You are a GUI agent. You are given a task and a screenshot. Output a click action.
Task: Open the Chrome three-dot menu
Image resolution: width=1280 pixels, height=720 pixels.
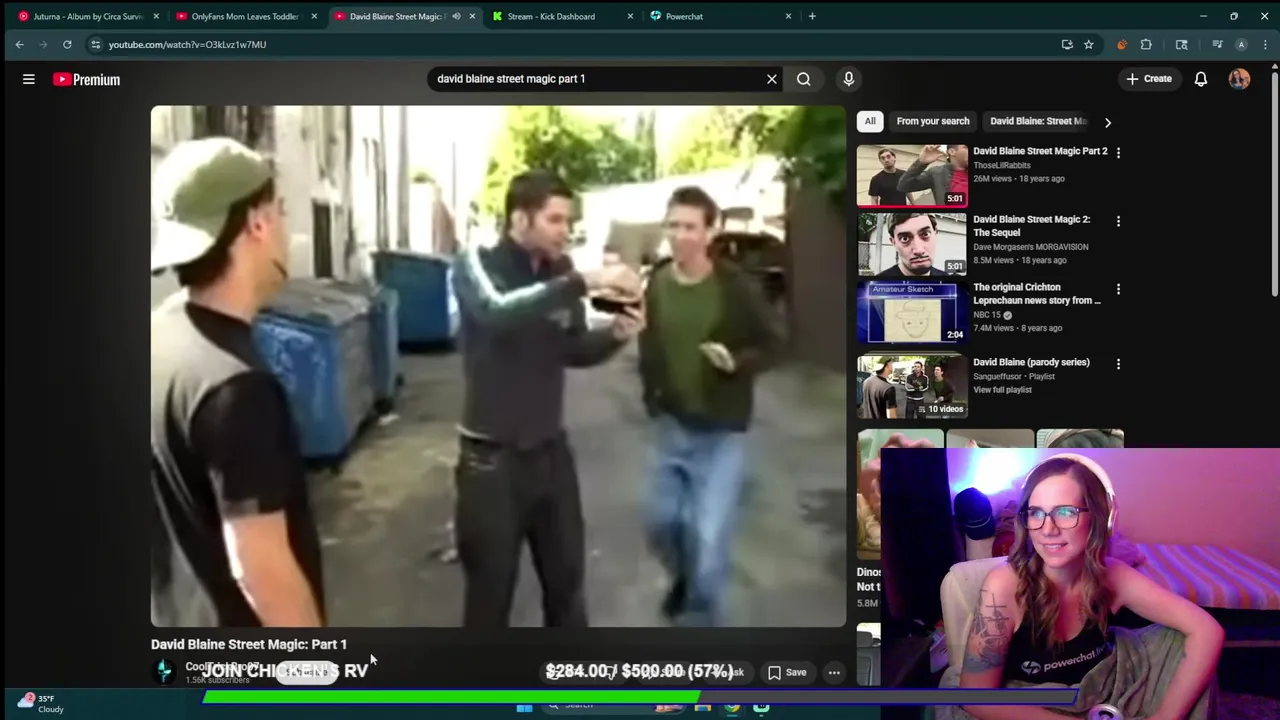[x=1266, y=44]
